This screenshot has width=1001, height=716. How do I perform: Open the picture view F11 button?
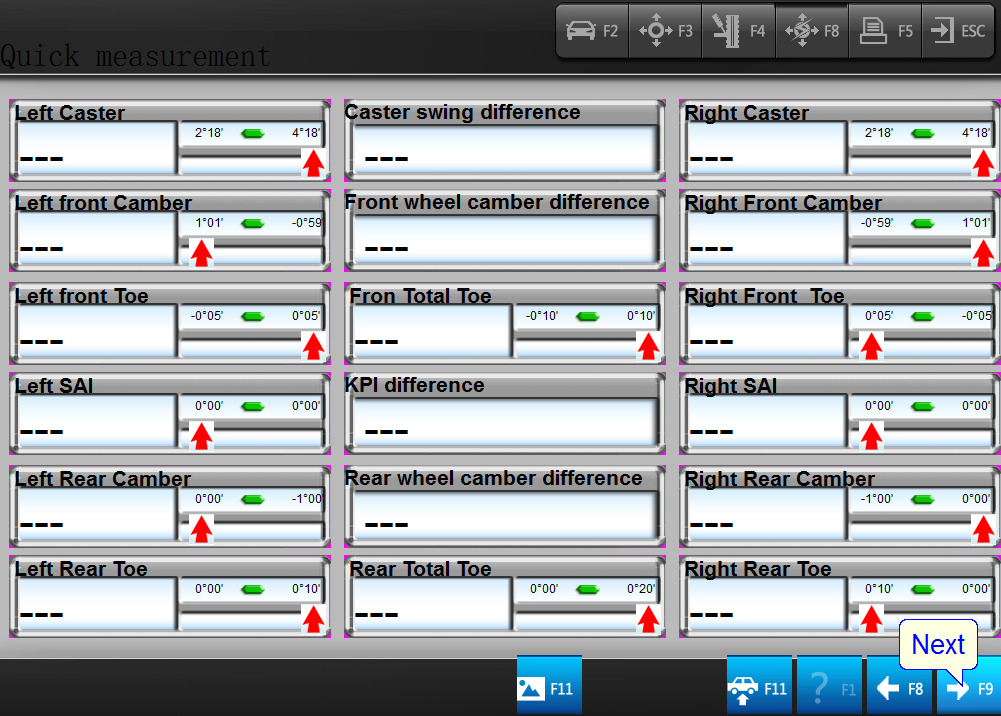(548, 687)
